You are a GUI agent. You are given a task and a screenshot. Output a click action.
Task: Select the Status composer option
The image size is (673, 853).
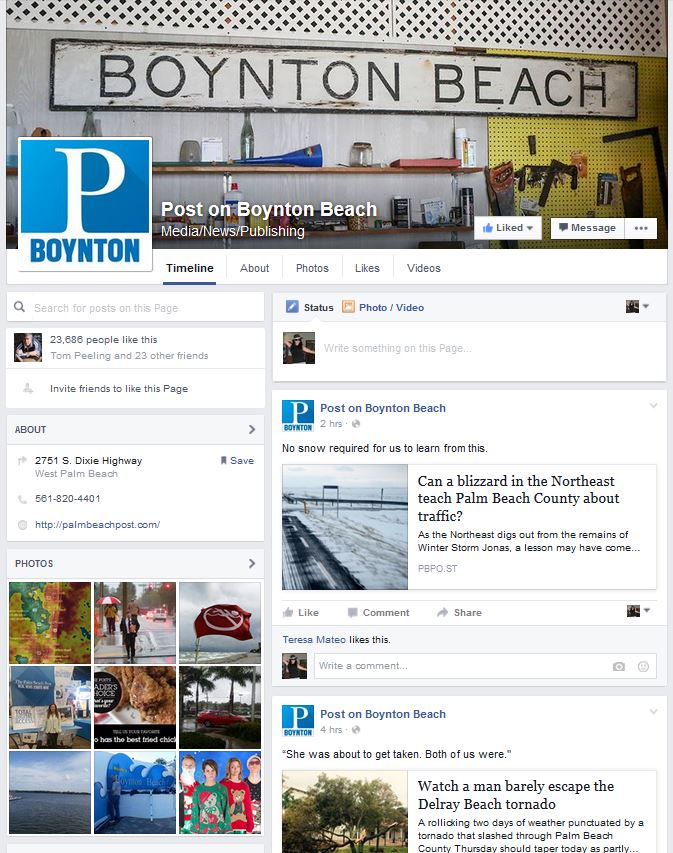(310, 307)
